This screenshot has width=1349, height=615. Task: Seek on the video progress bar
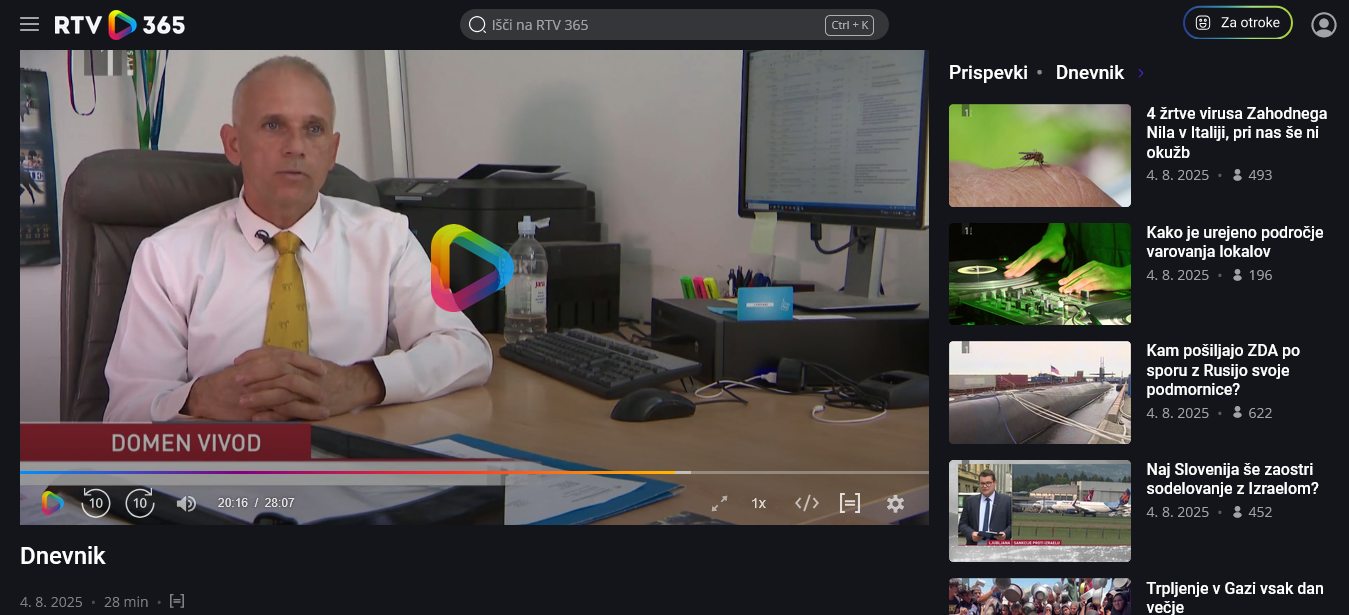pyautogui.click(x=474, y=472)
